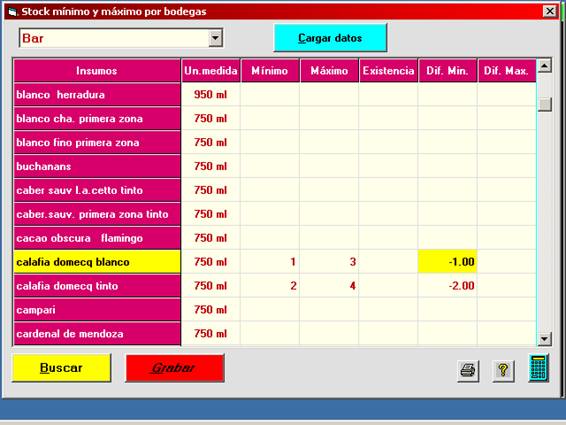Click the Cargar datos button
Screen dimensions: 566x425
330,38
